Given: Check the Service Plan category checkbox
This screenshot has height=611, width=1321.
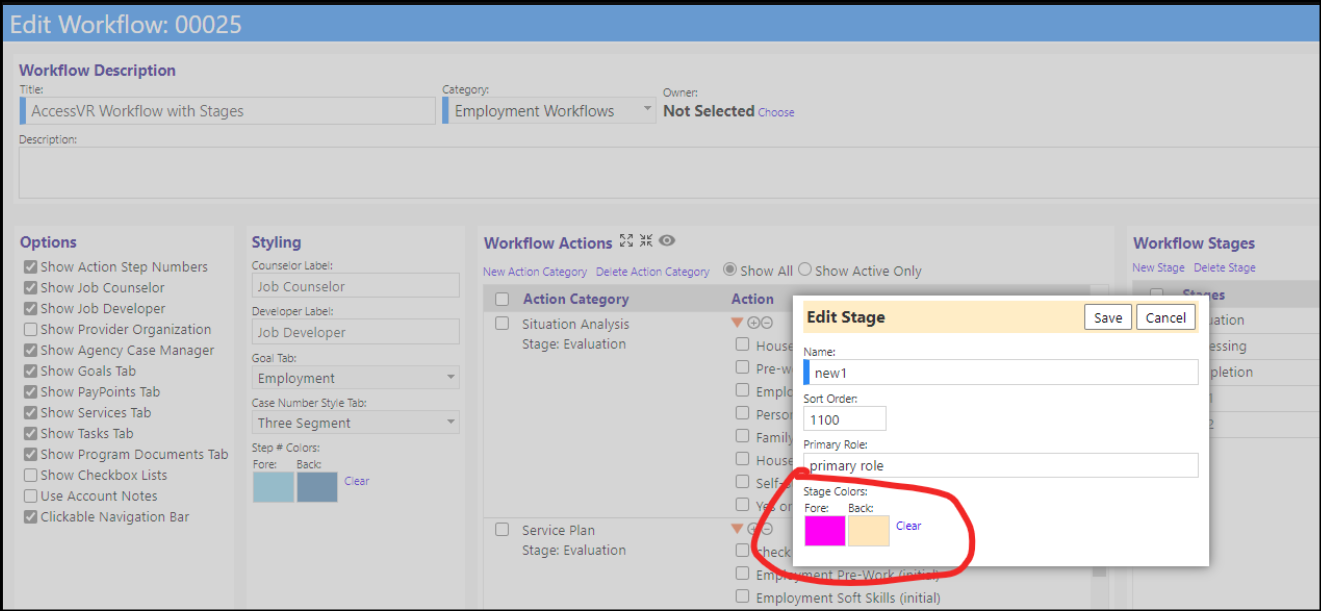Looking at the screenshot, I should point(502,530).
